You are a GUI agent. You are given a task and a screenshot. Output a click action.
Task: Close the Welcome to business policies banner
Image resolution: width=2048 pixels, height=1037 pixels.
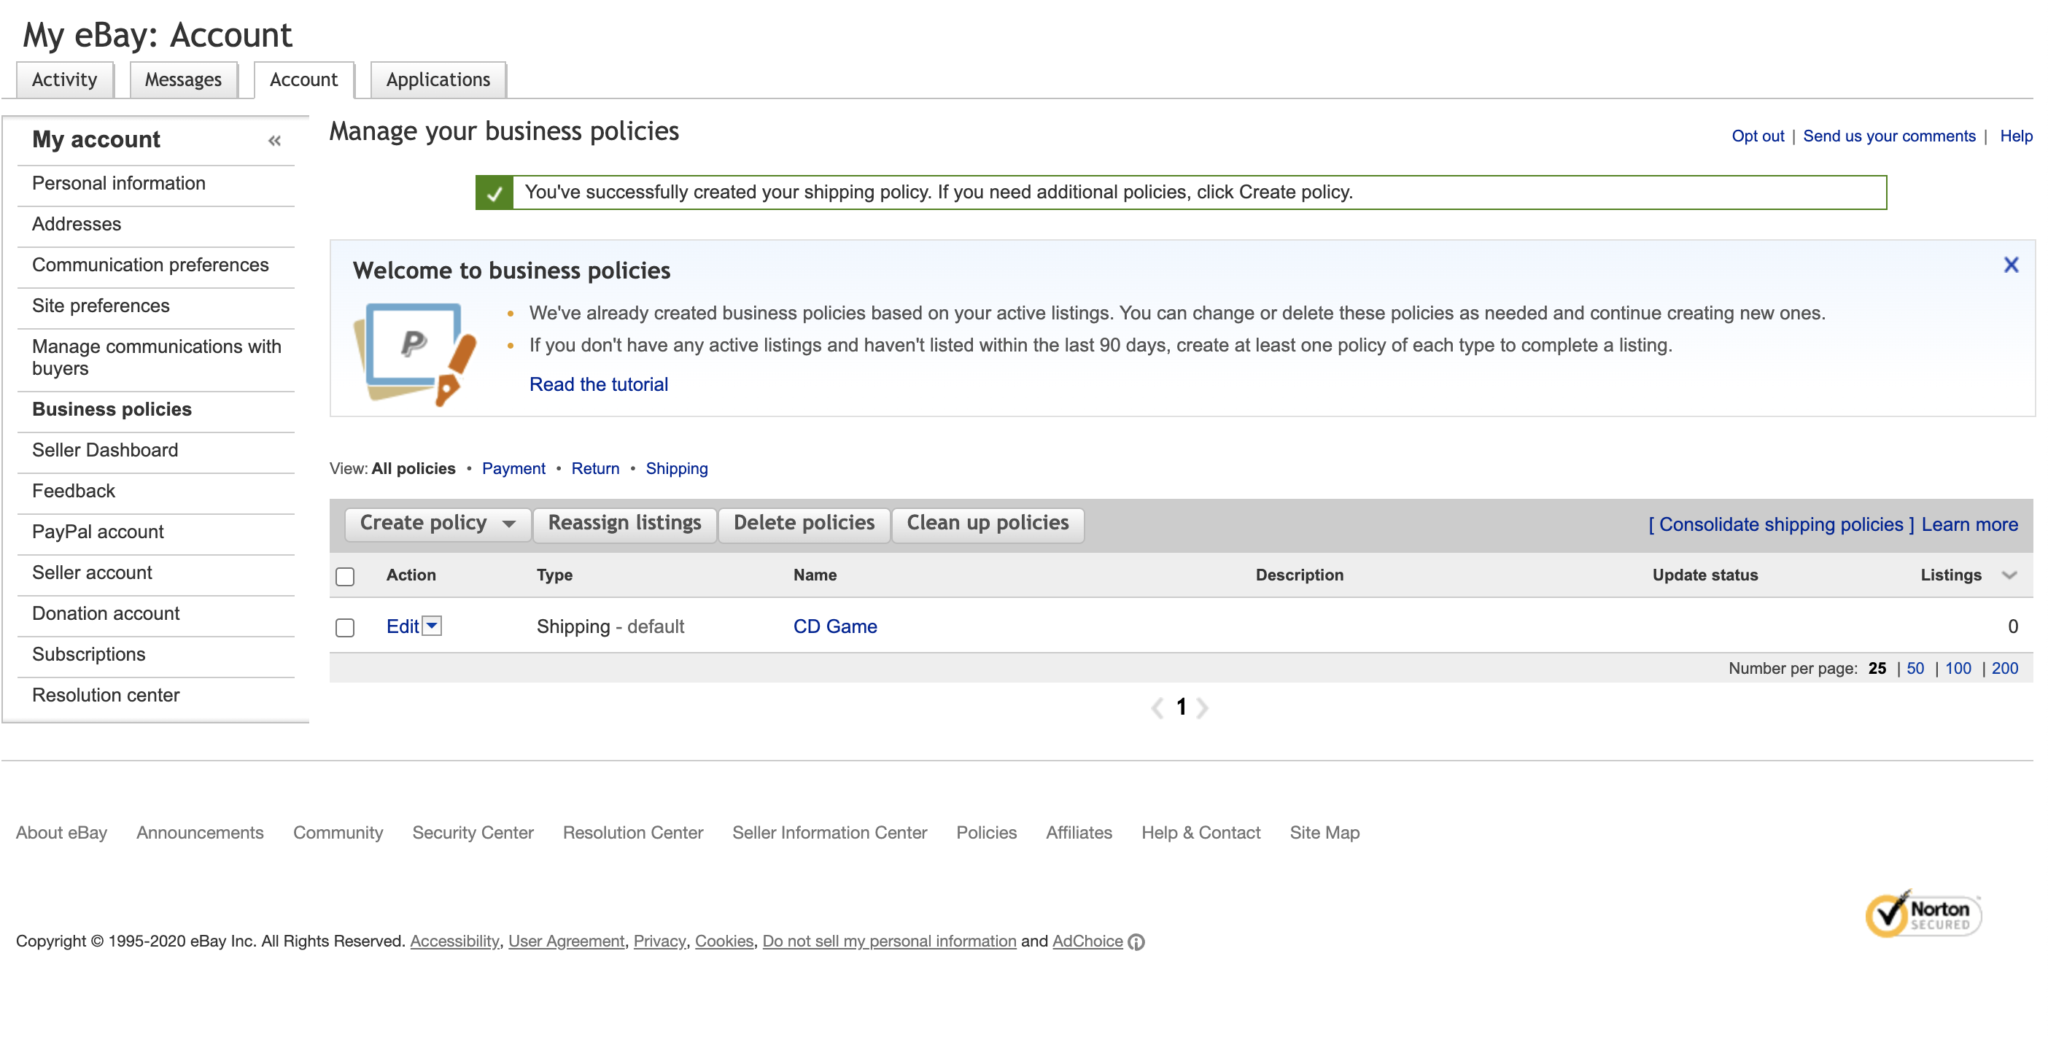2011,265
